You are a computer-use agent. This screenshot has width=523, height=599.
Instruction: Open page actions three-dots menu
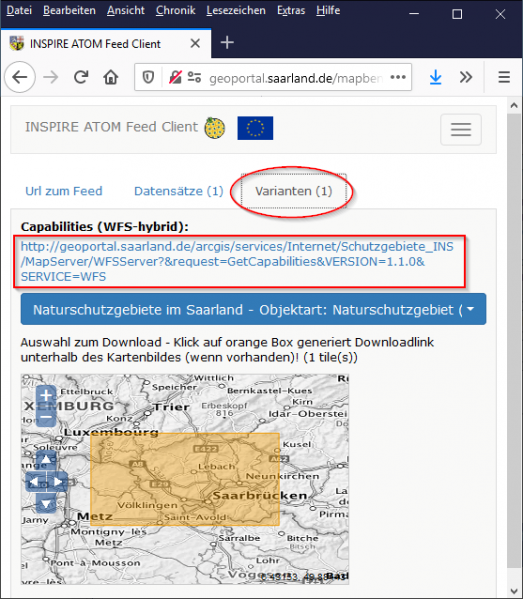pos(398,78)
